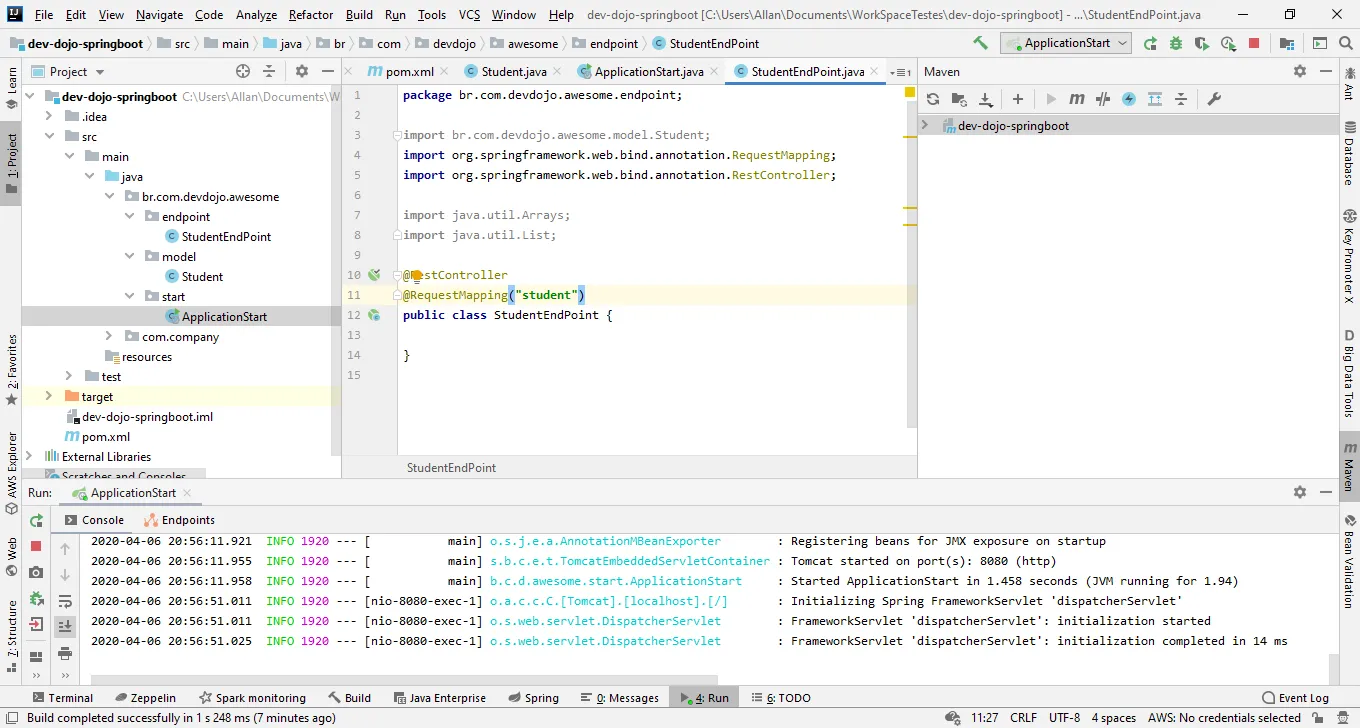Open the Refactor menu

pyautogui.click(x=310, y=15)
